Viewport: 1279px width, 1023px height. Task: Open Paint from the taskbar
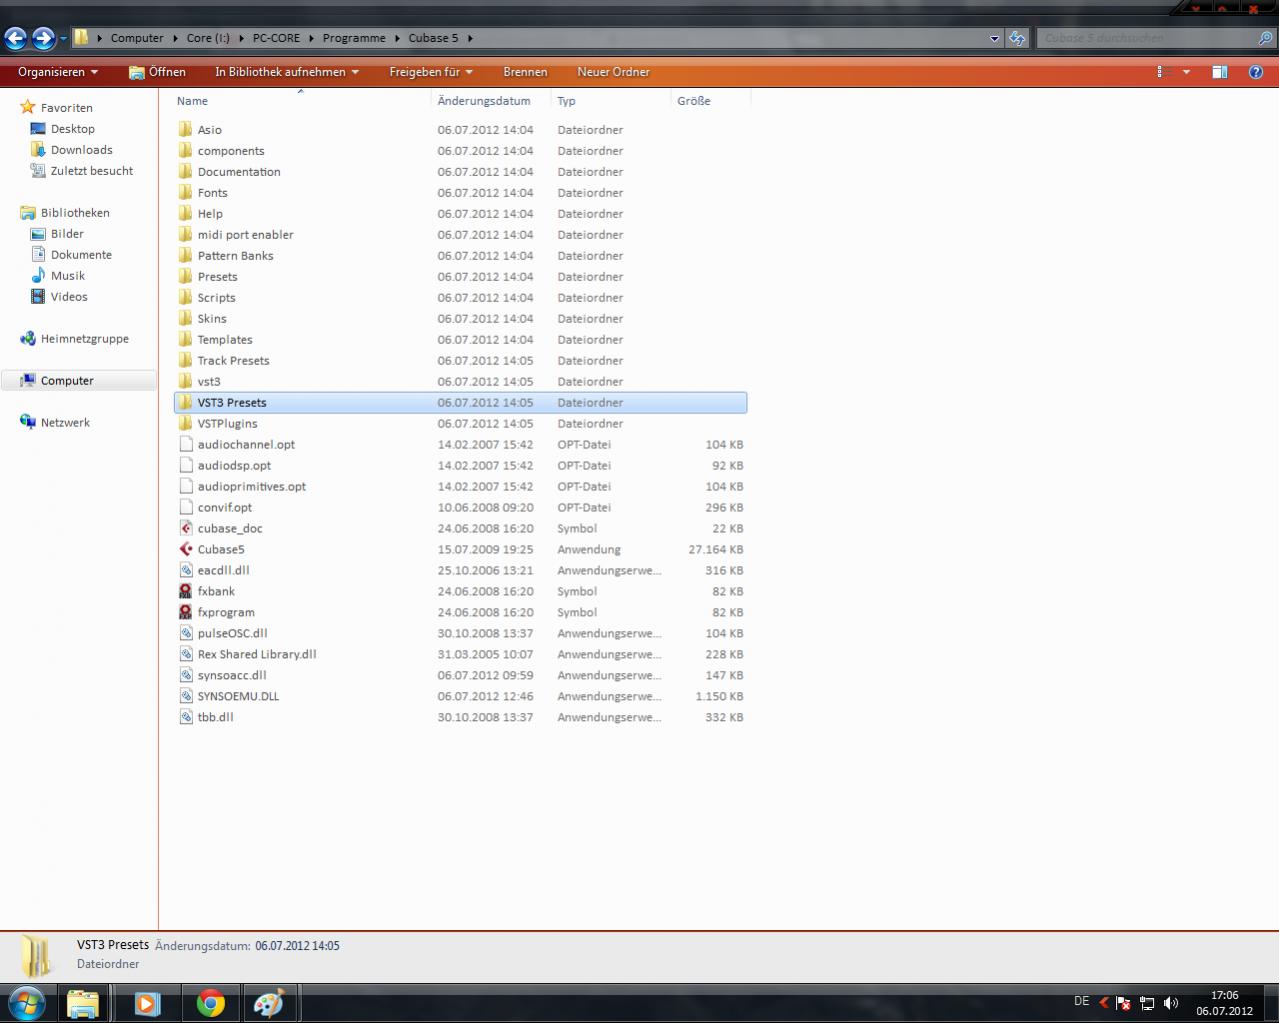(268, 1003)
